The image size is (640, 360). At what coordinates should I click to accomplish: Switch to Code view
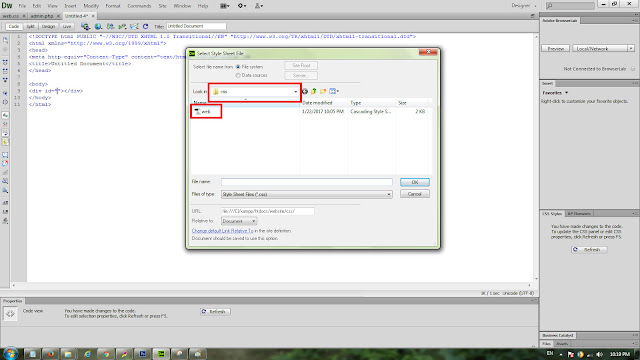point(13,27)
